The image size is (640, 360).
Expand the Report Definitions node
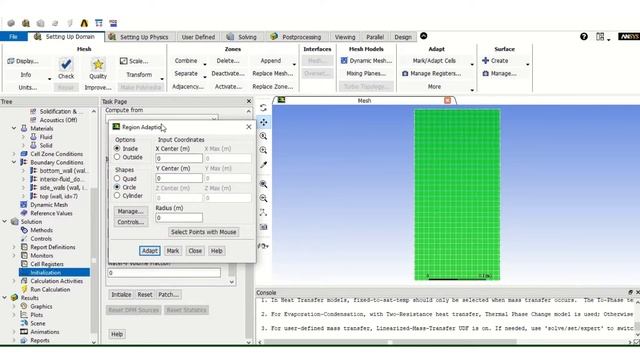[14, 247]
